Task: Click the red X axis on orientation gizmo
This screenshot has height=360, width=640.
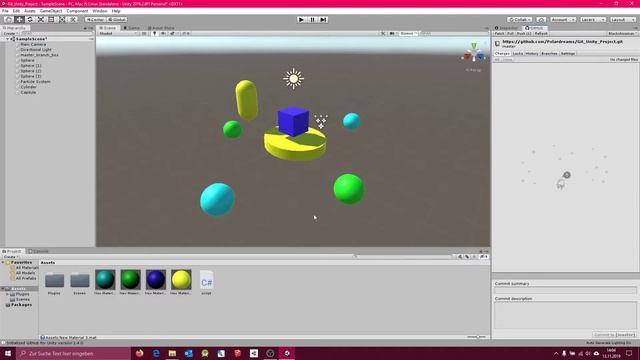Action: tap(467, 57)
